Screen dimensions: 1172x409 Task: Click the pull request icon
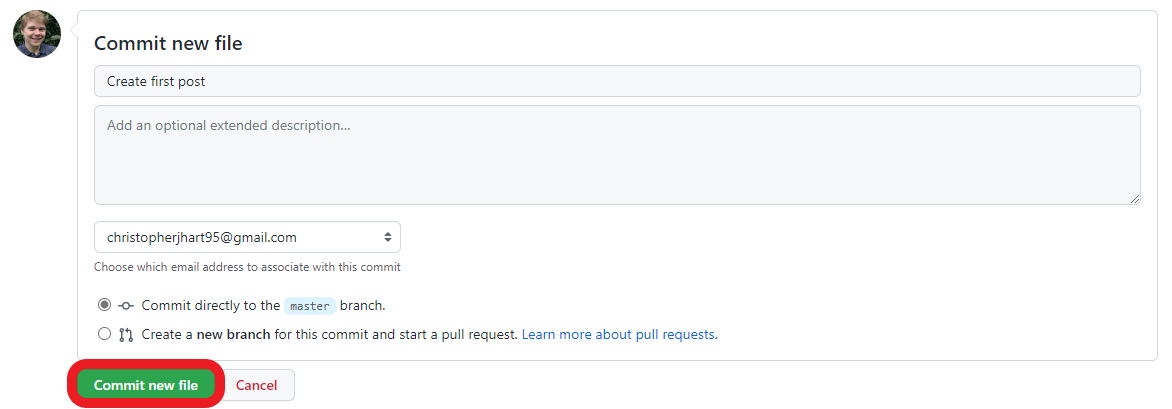coord(126,335)
